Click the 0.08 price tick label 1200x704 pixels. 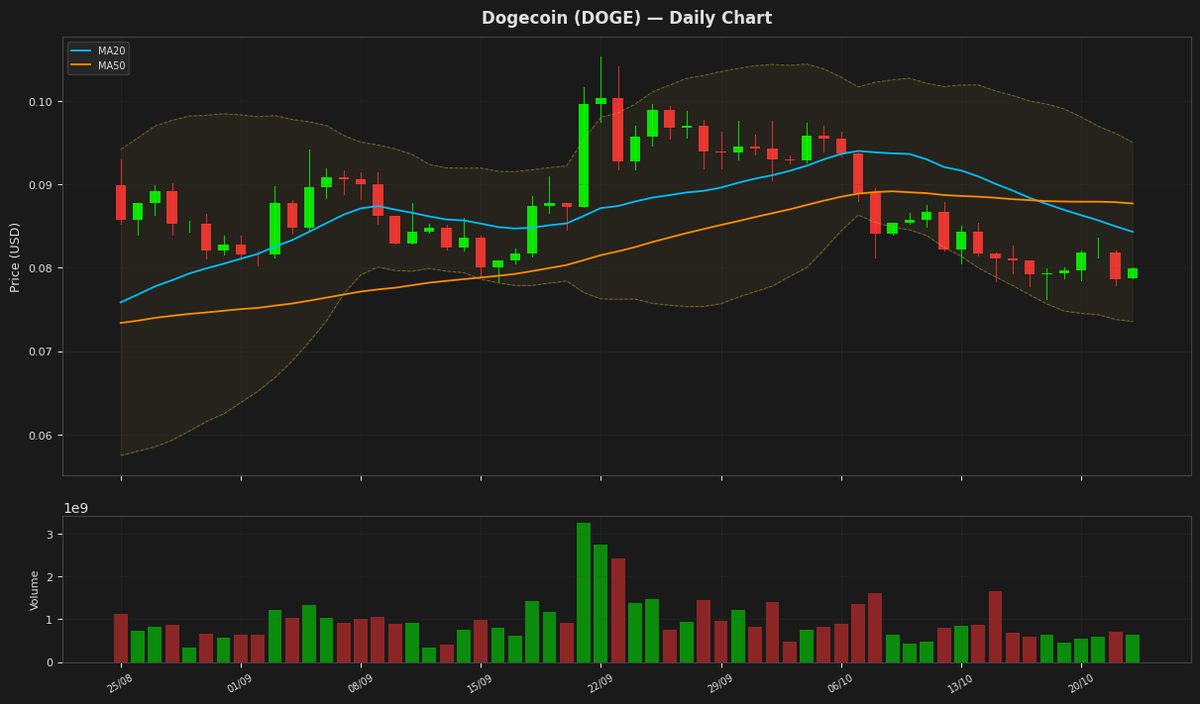[42, 269]
